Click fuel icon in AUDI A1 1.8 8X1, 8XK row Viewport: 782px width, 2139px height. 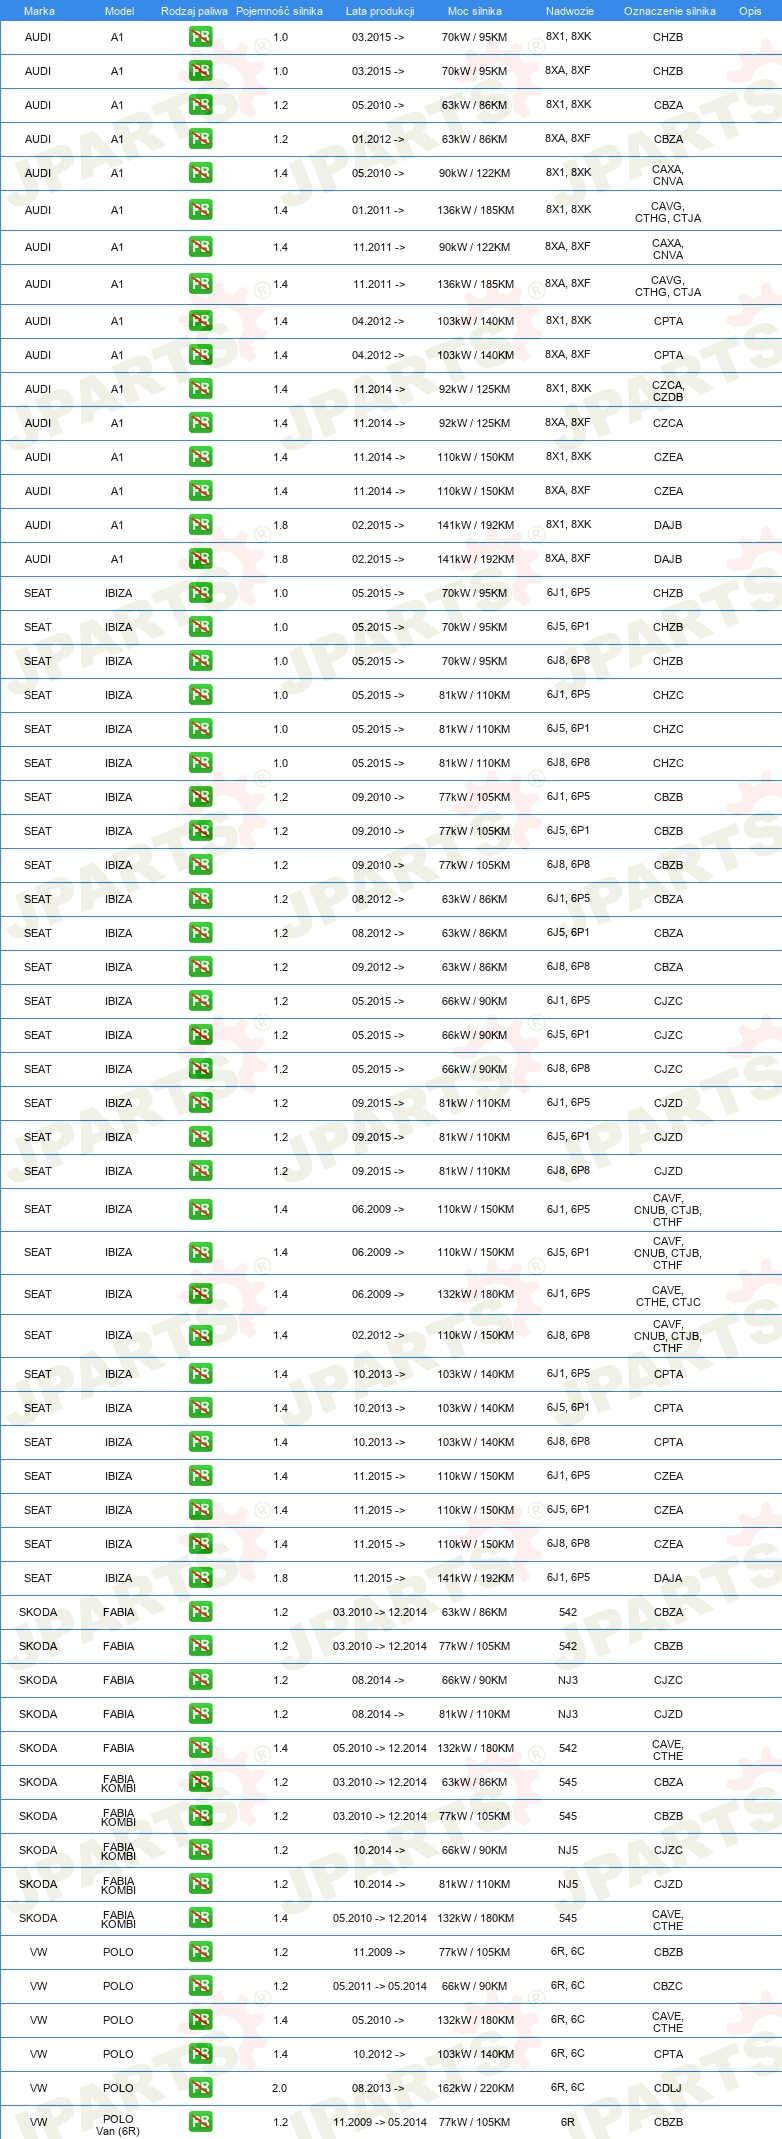click(200, 525)
